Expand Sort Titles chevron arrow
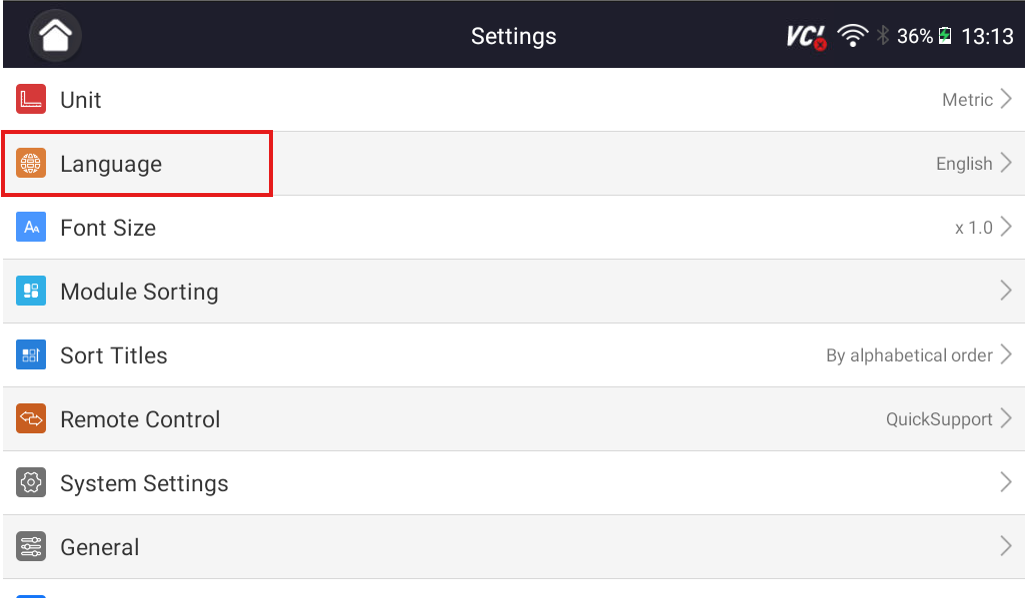 point(1006,356)
